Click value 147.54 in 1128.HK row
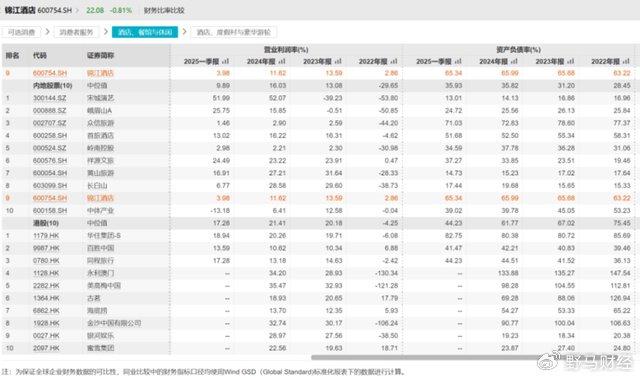The image size is (640, 378). [620, 273]
